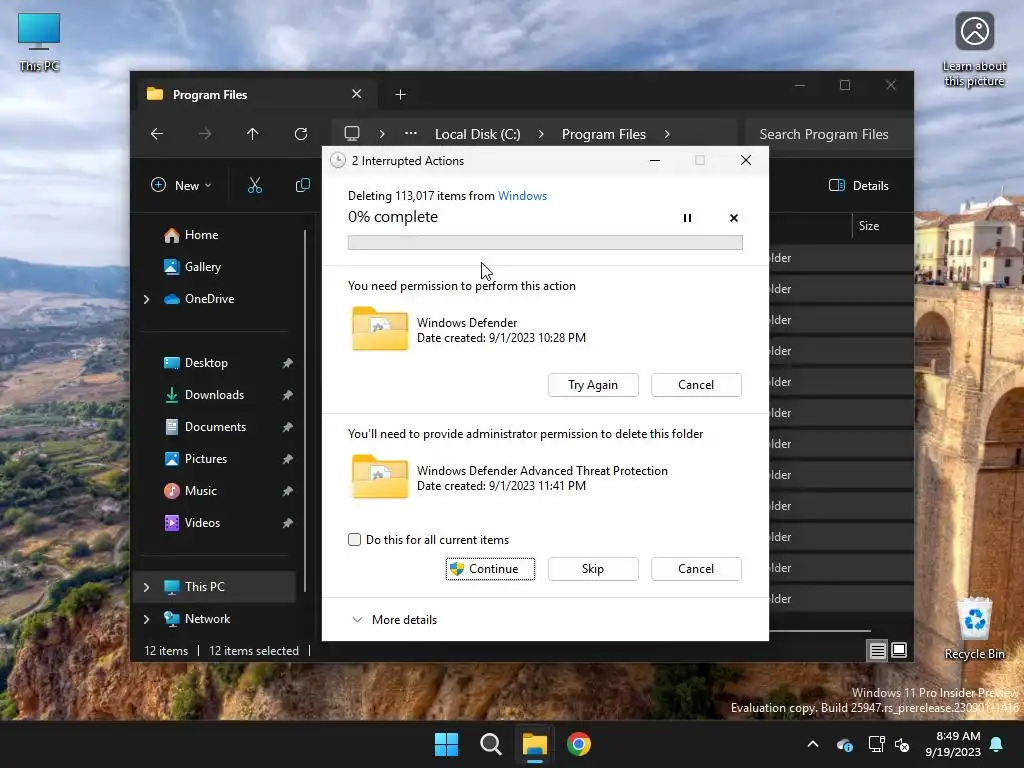
Task: Expand This PC tree node
Action: [x=146, y=587]
